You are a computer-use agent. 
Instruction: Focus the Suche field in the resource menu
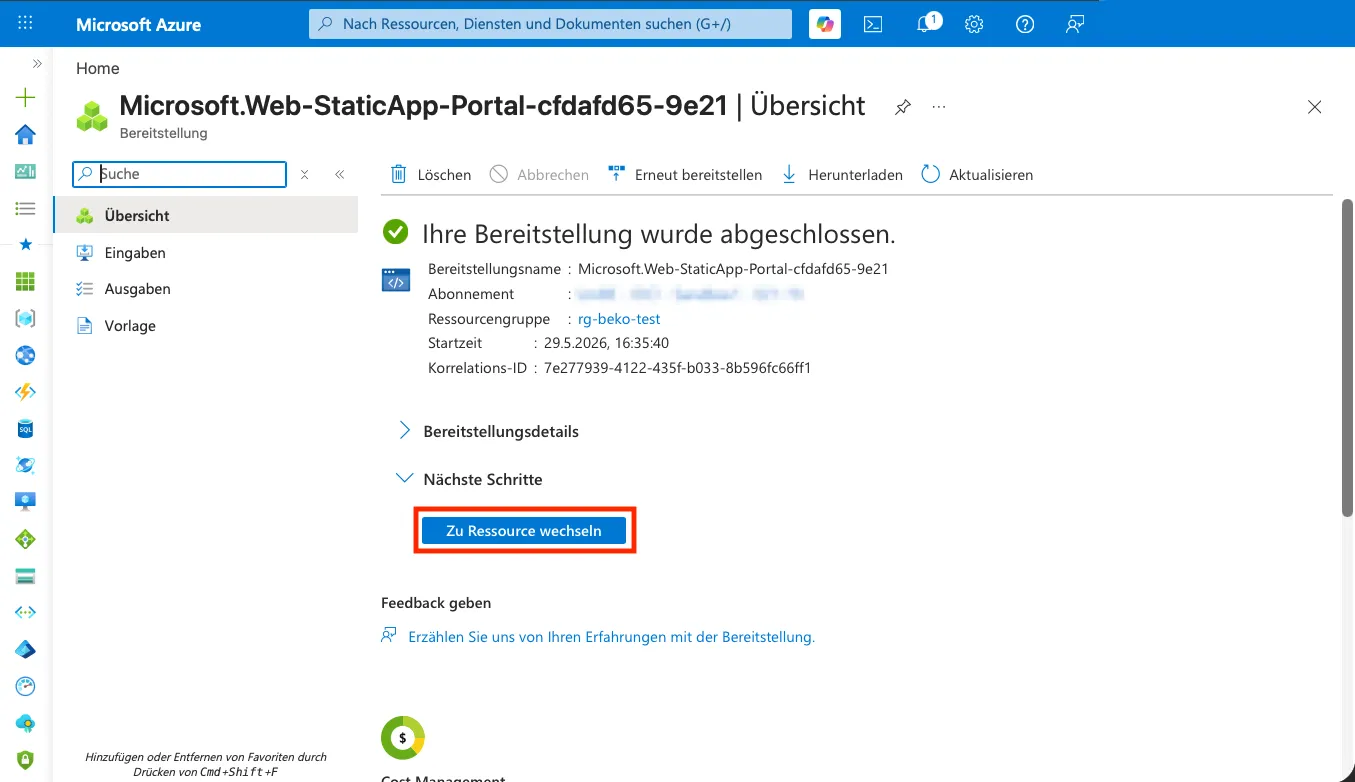pyautogui.click(x=180, y=174)
